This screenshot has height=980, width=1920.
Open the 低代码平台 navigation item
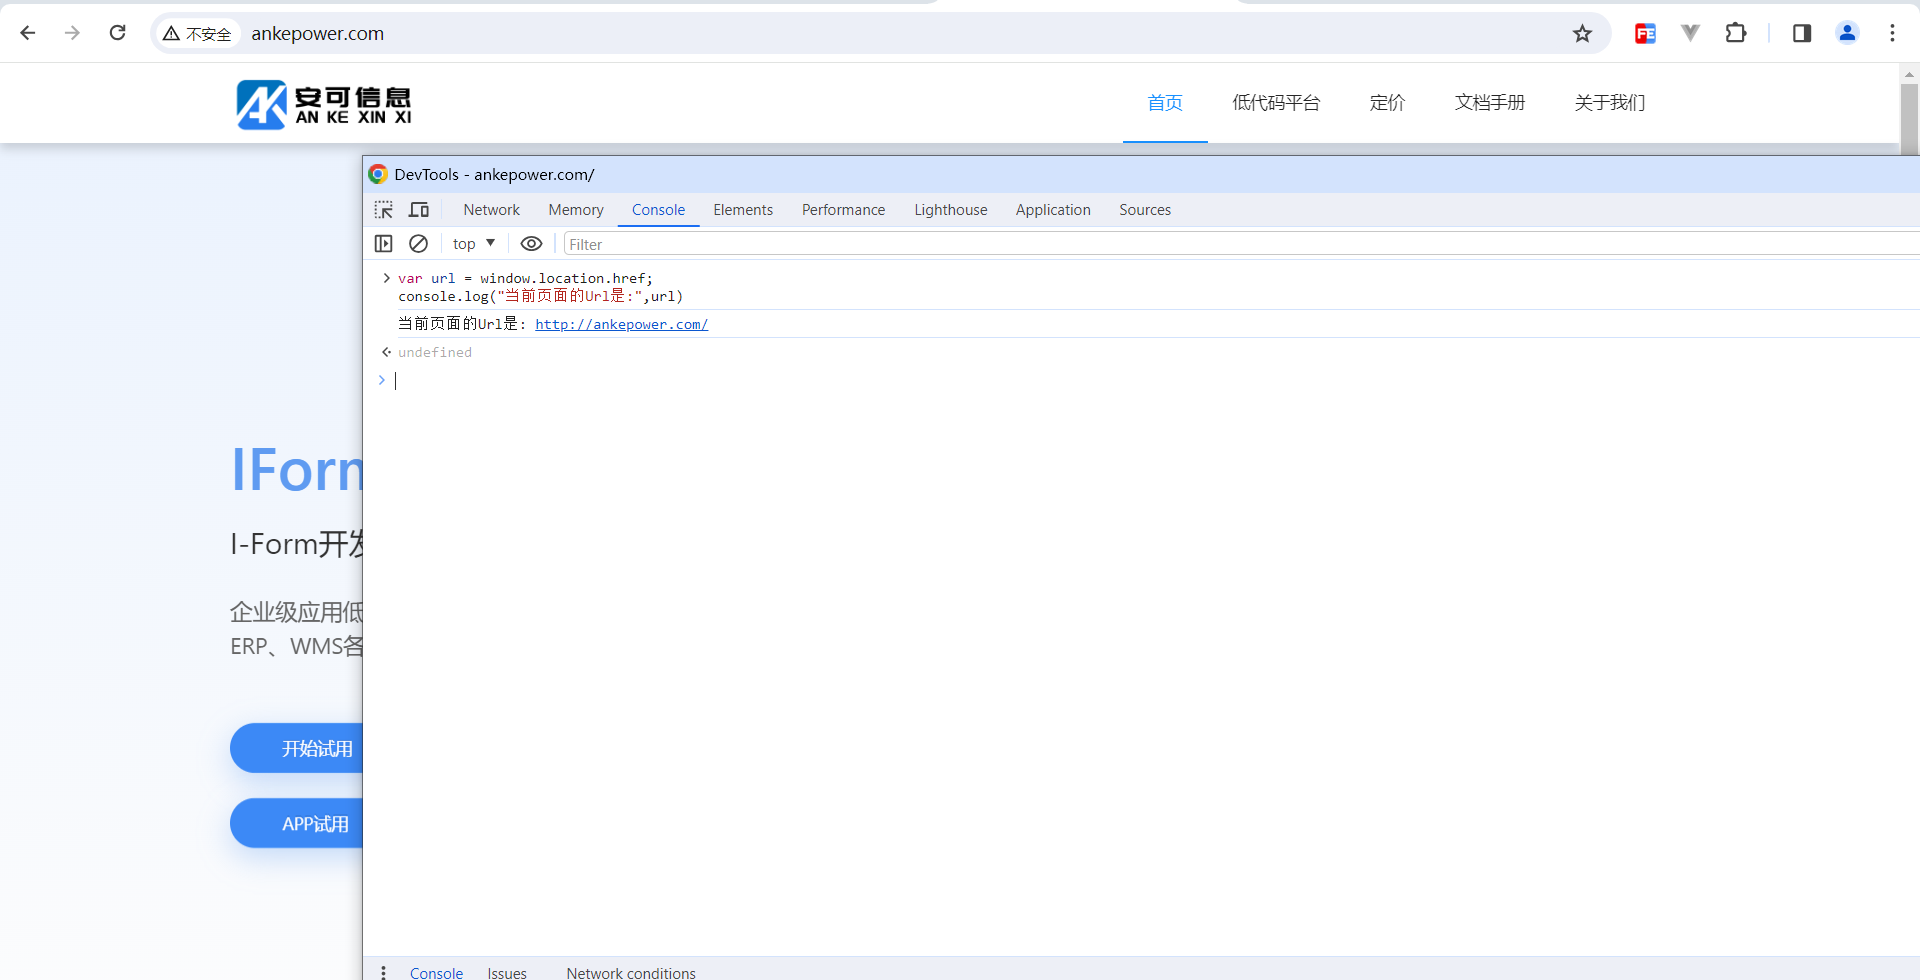coord(1276,103)
